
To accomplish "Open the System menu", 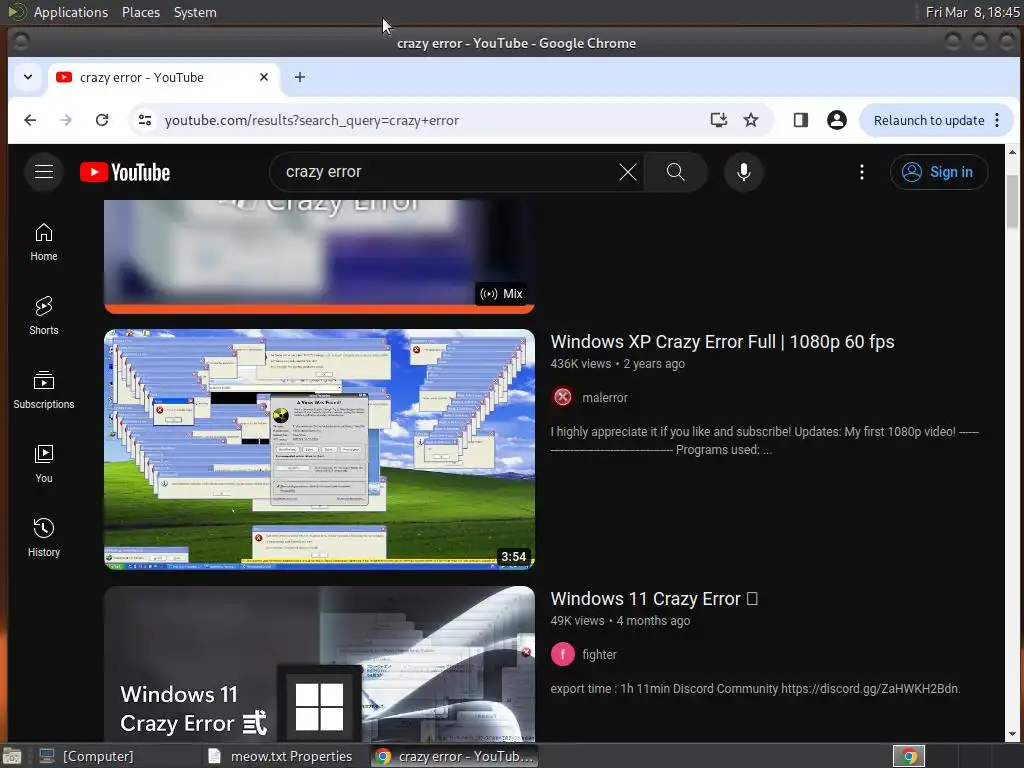I will 195,12.
